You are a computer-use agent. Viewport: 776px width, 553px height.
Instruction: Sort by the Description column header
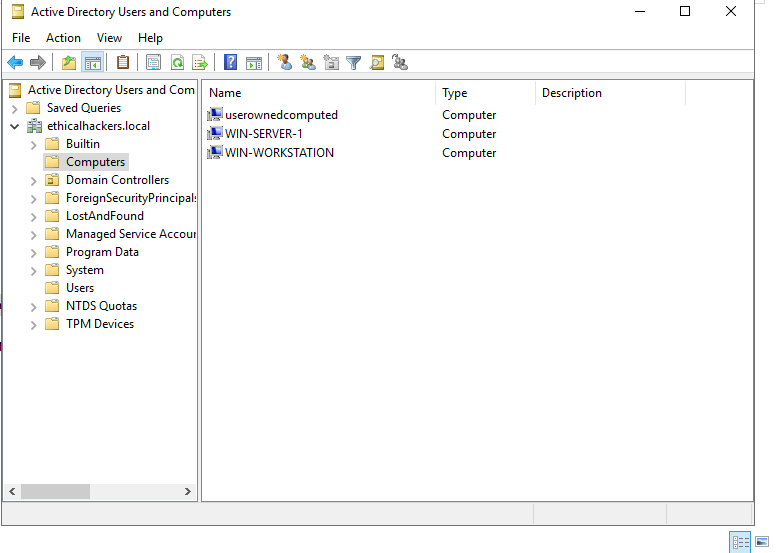pyautogui.click(x=611, y=93)
